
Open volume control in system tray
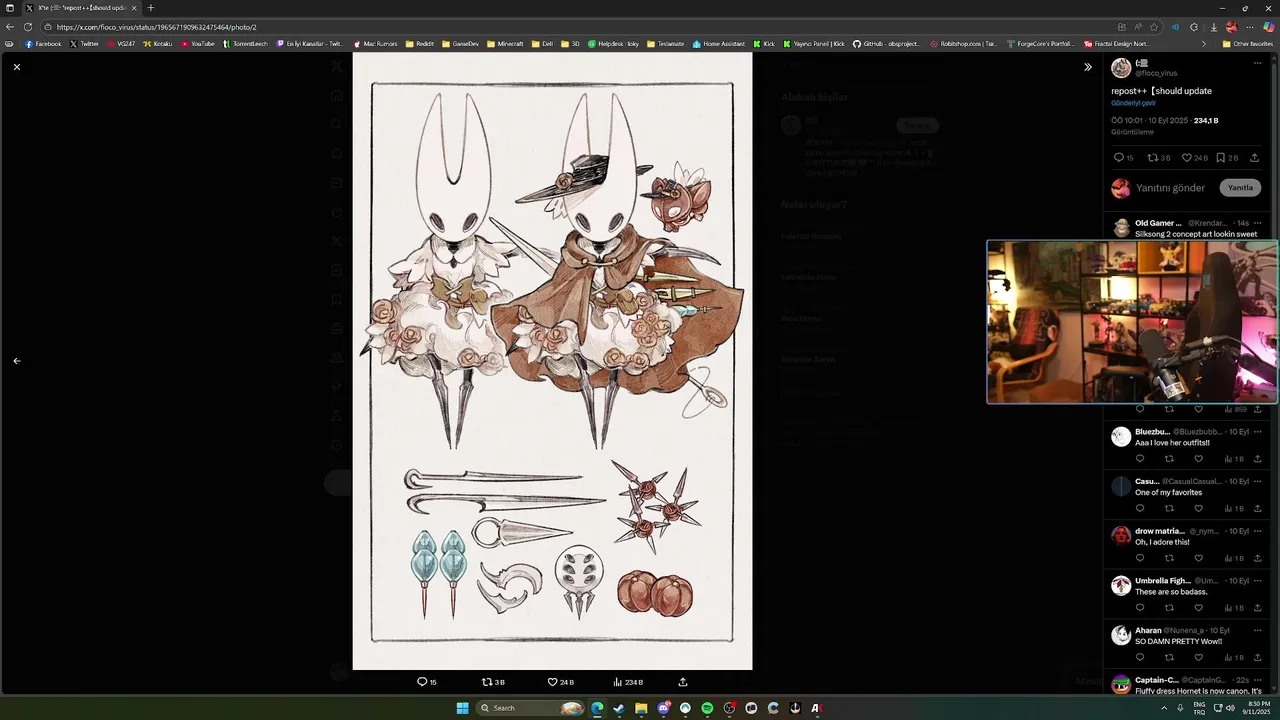[1230, 708]
